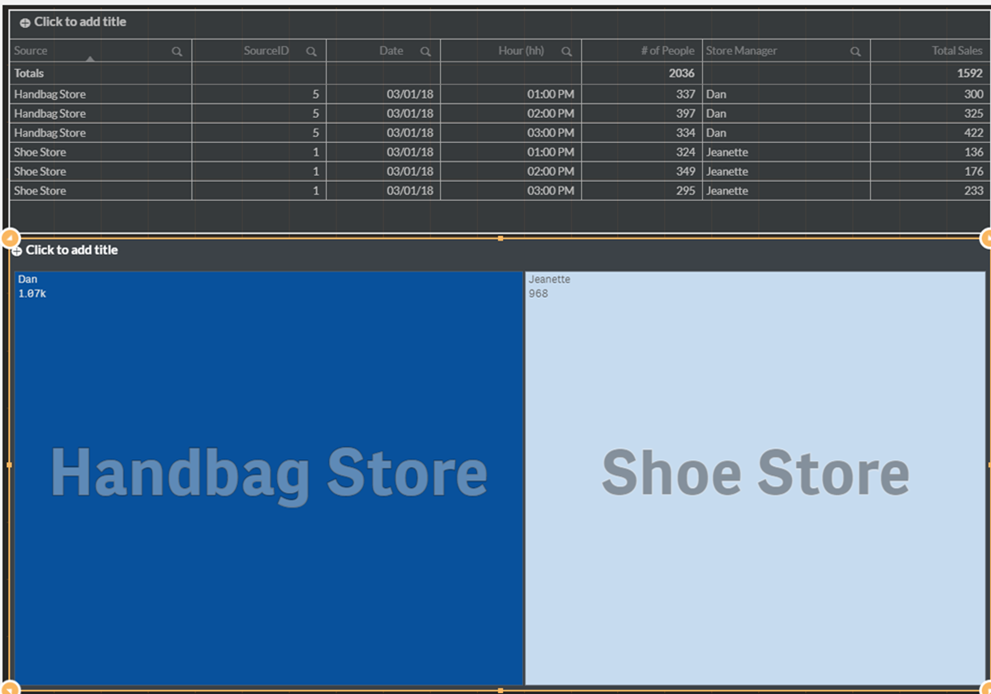The width and height of the screenshot is (991, 694).
Task: Click the Jeanette label in treemap
Action: (549, 279)
